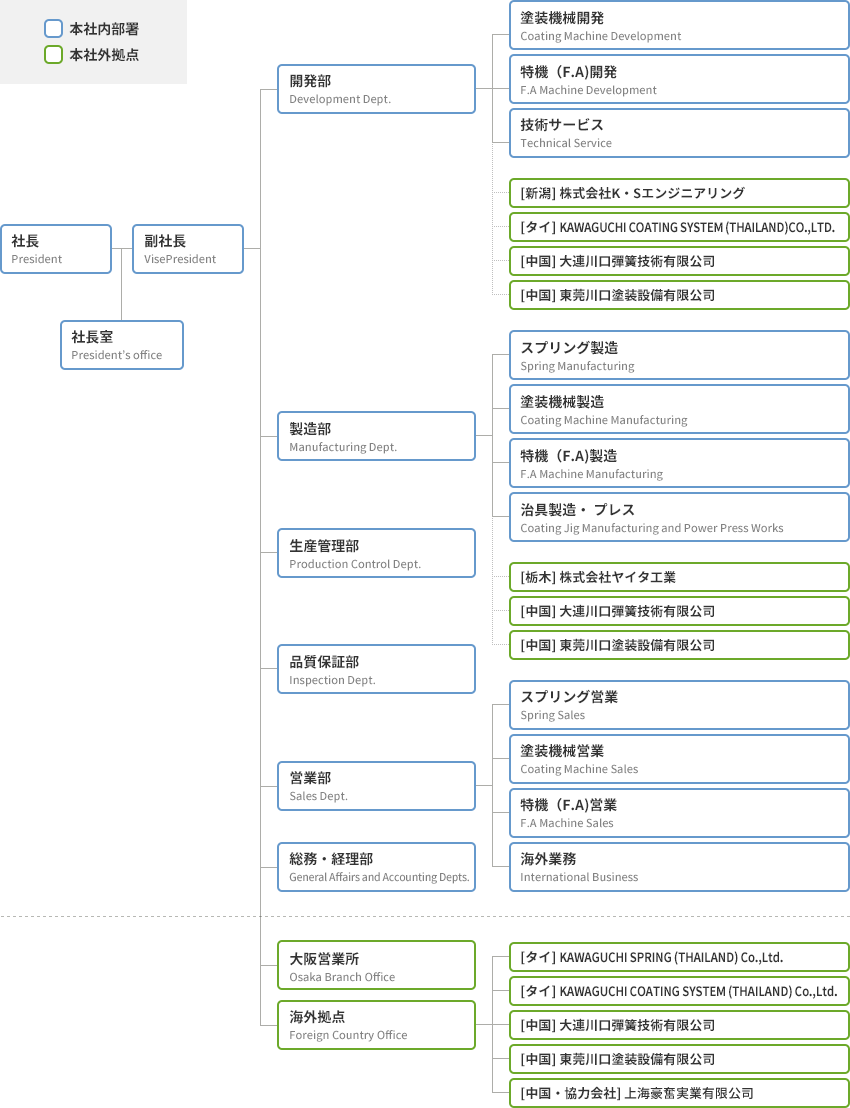Open 総務・経理部 General Affairs and Accounting
Image resolution: width=850 pixels, height=1108 pixels.
(377, 867)
